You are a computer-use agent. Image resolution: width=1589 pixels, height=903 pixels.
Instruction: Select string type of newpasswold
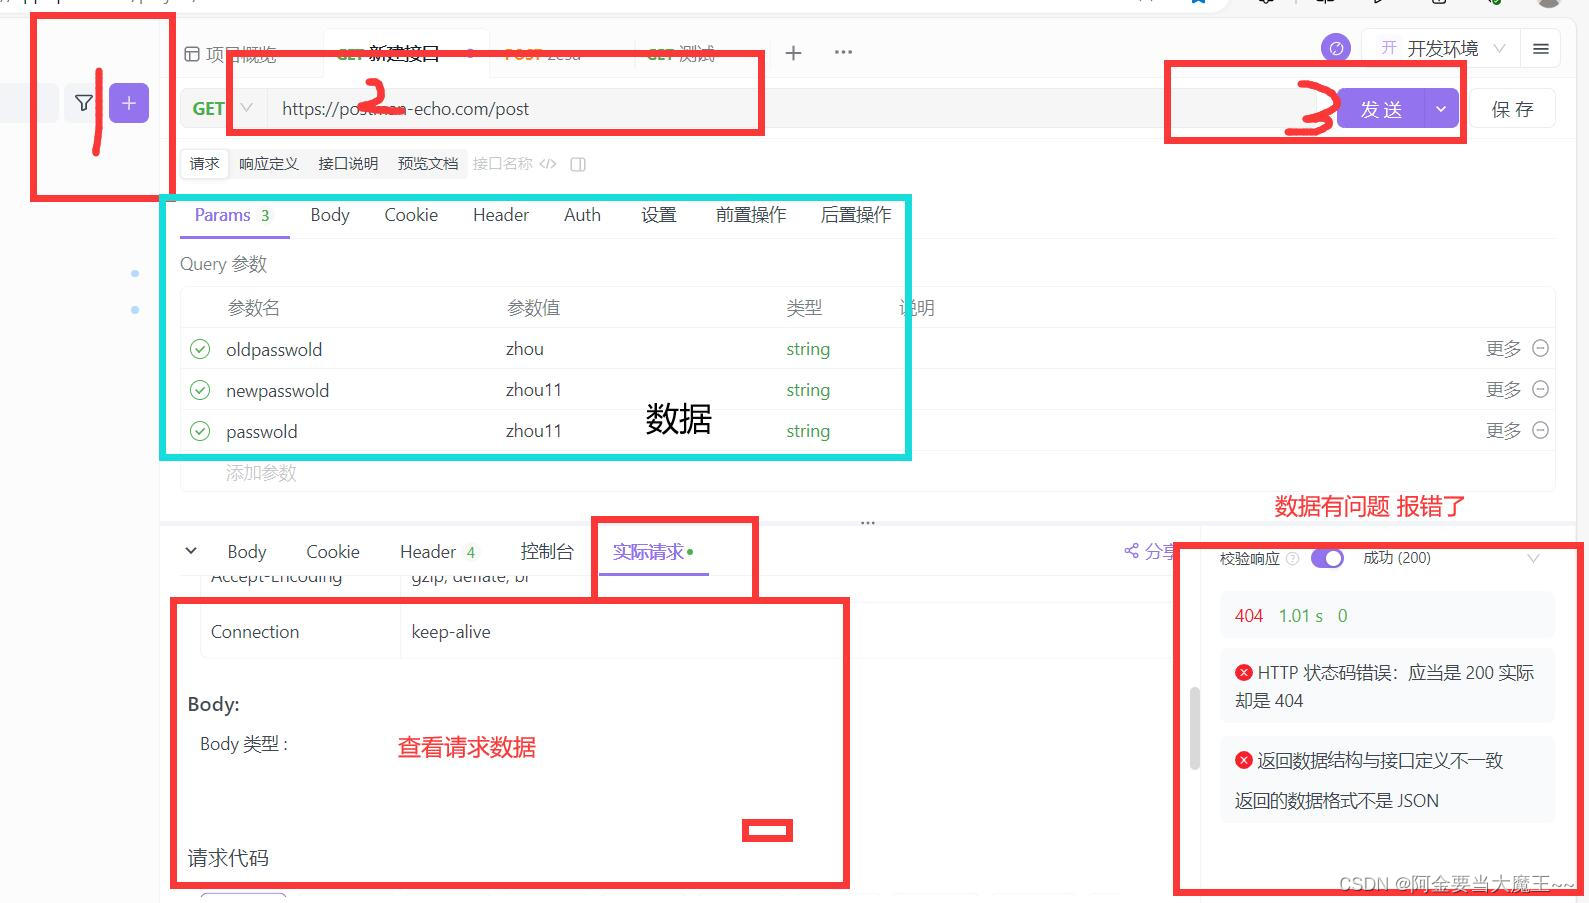tap(808, 390)
